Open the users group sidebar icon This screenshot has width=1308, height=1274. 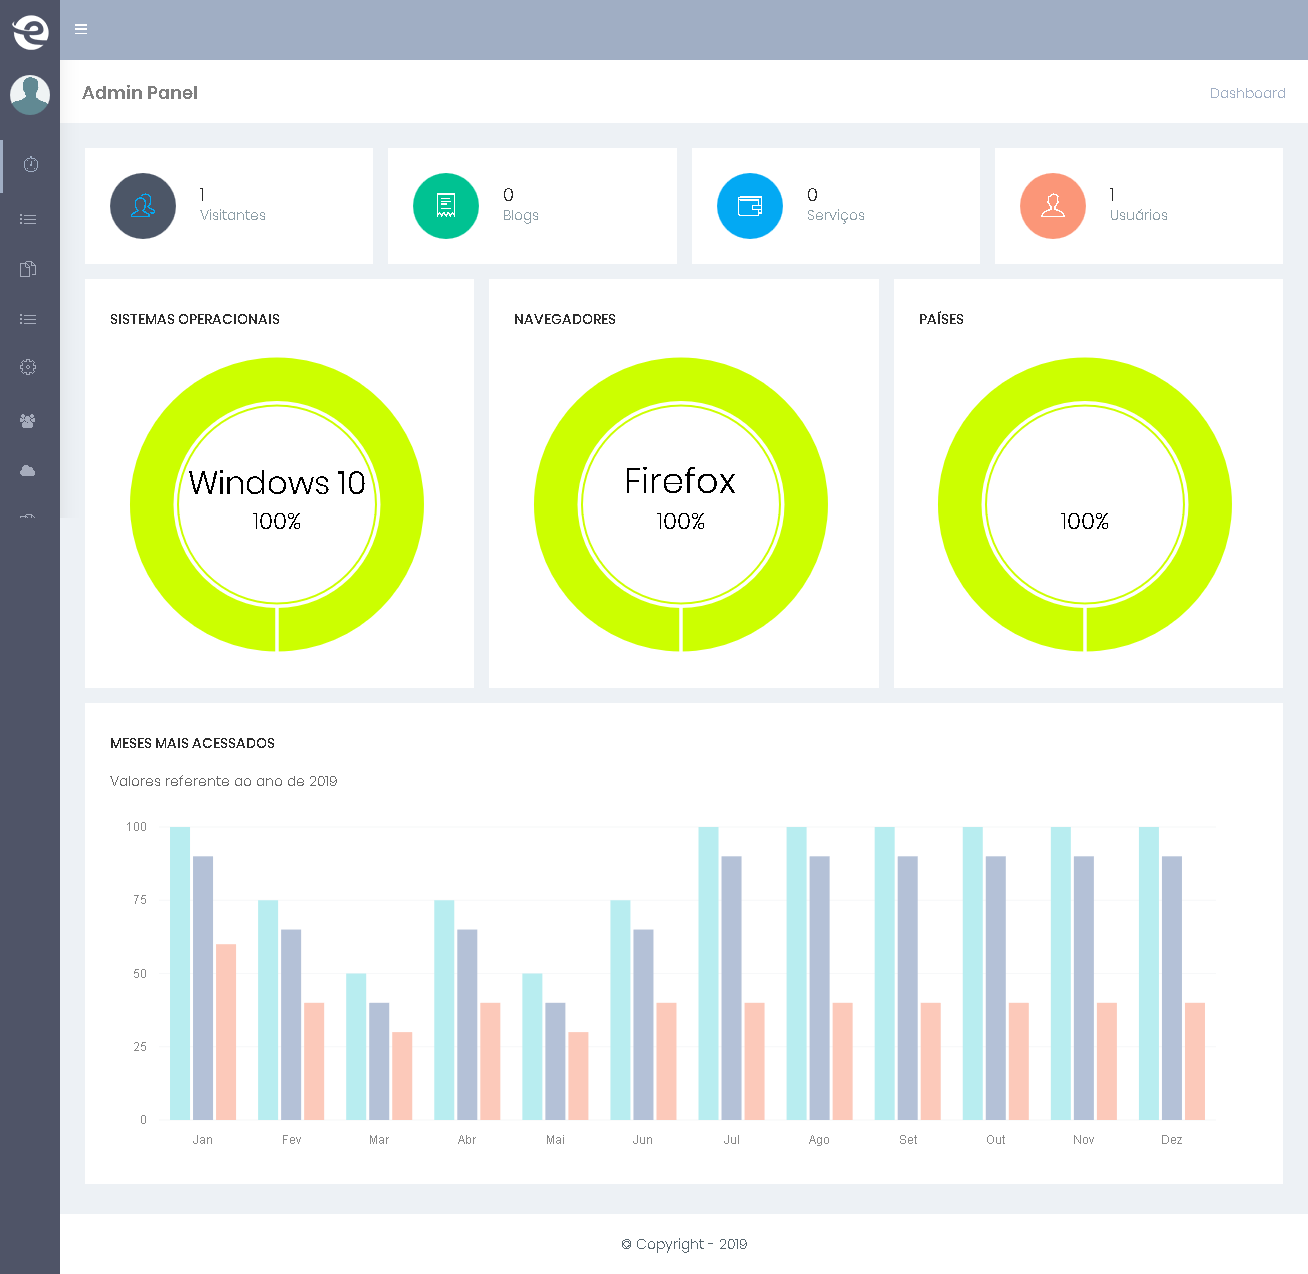(28, 421)
